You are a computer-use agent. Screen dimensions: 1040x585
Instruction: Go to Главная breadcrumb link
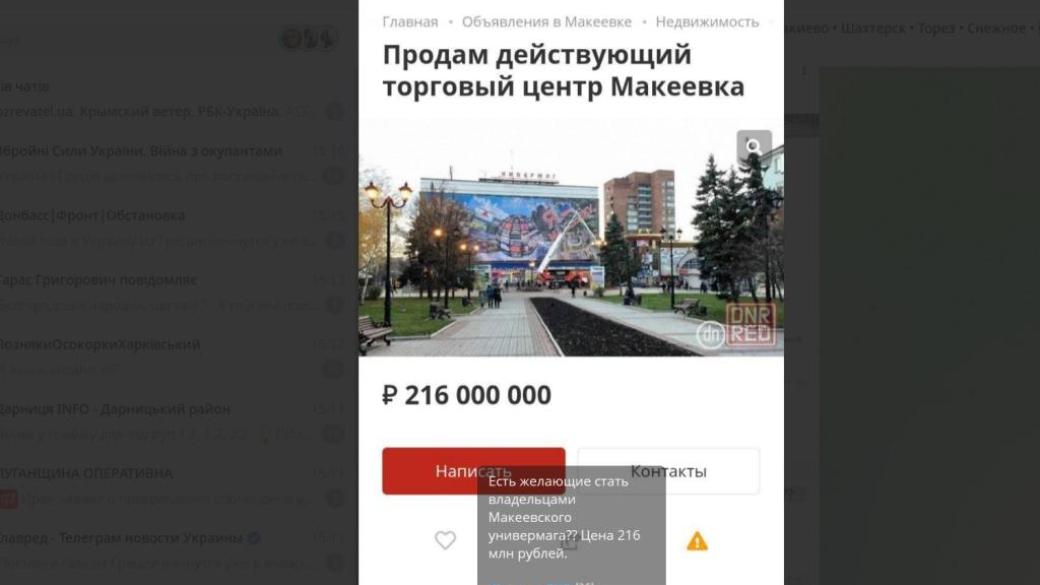click(410, 22)
